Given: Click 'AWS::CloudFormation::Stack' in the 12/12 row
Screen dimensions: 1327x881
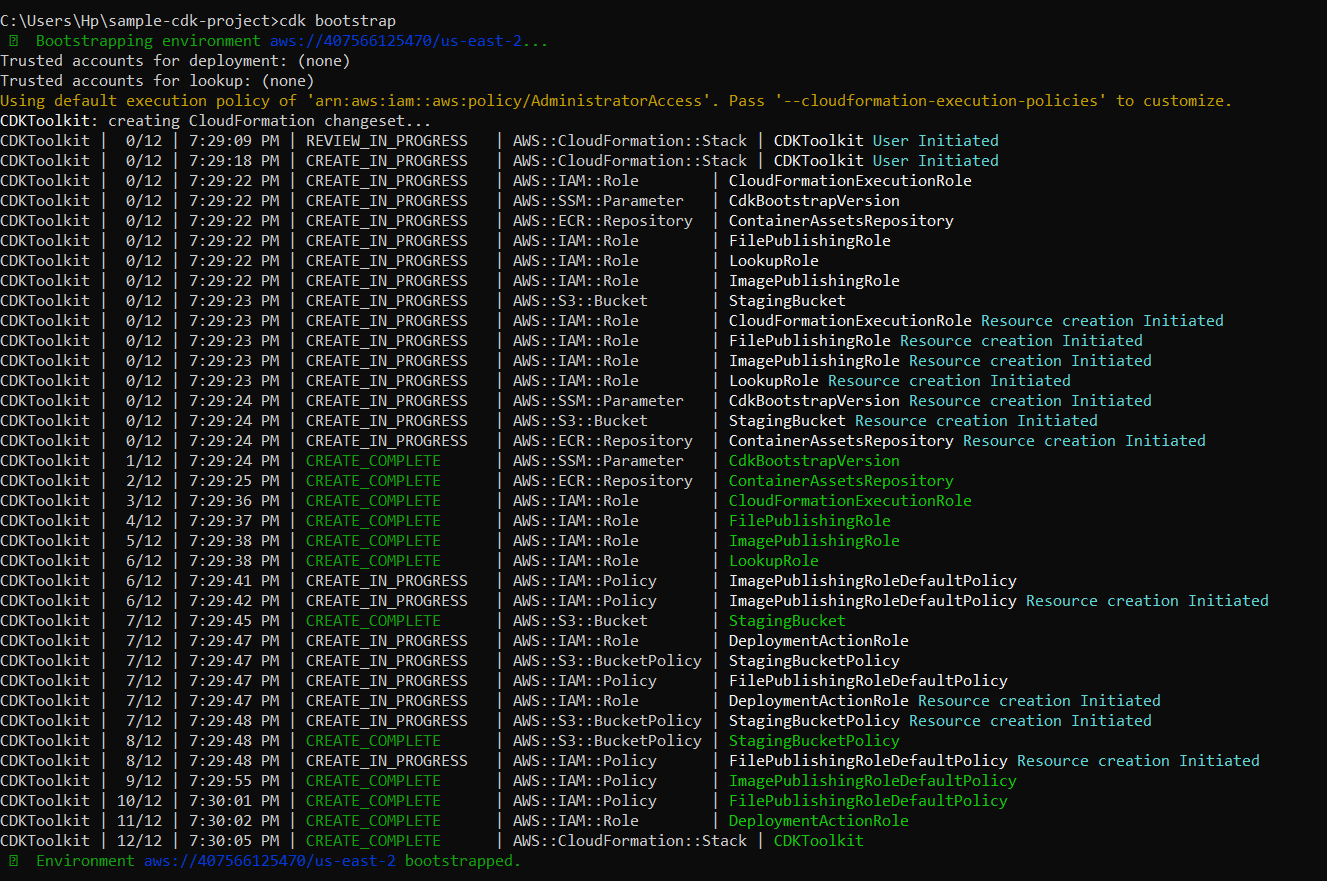Looking at the screenshot, I should [630, 841].
